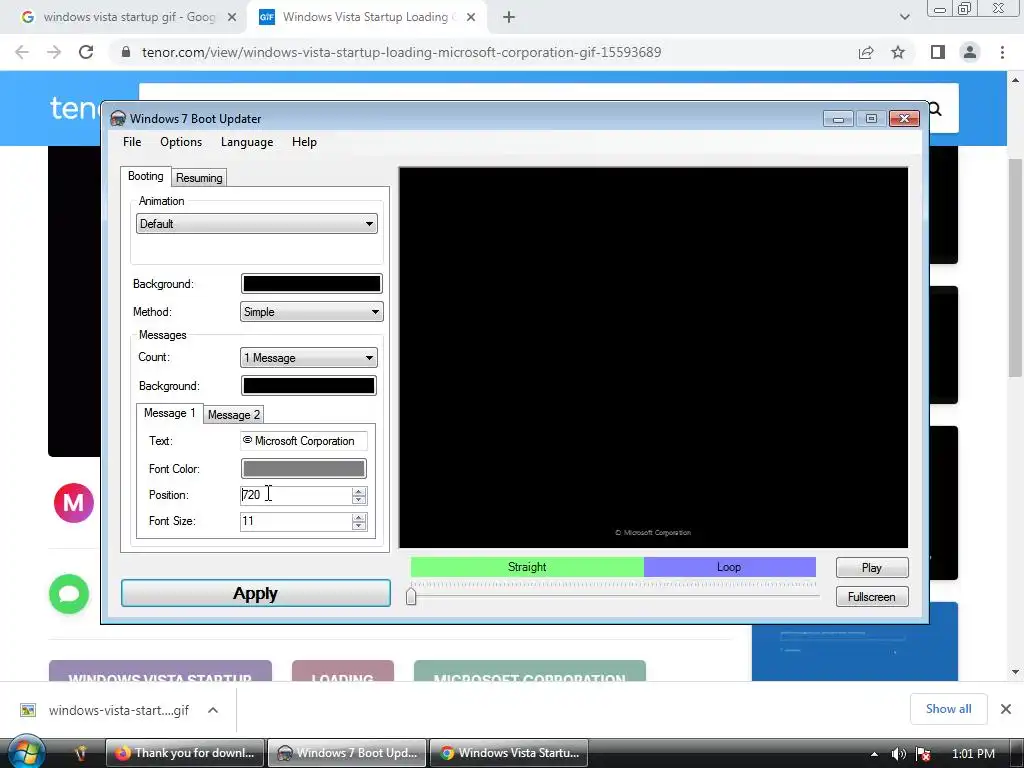Click the green chat bubble icon
Image resolution: width=1024 pixels, height=768 pixels.
69,594
